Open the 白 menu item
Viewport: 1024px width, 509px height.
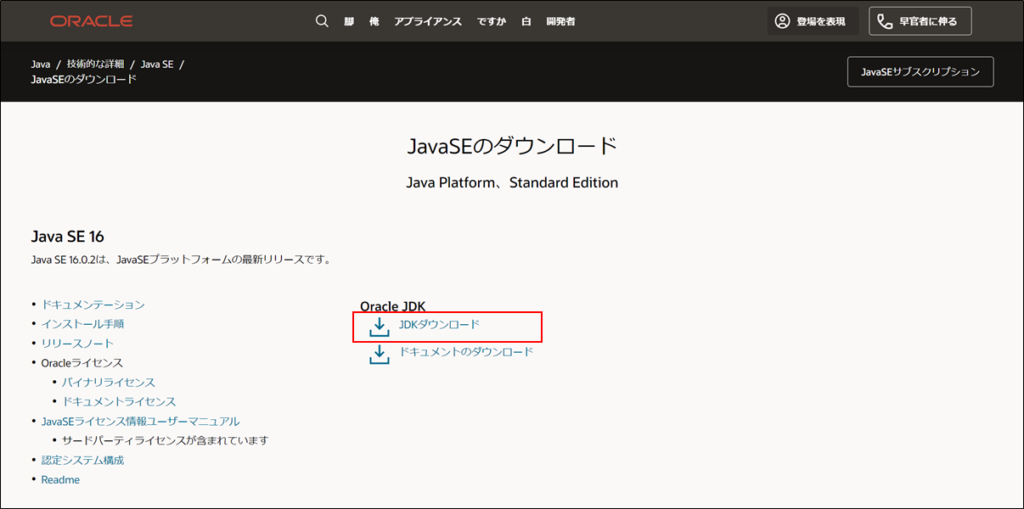526,22
